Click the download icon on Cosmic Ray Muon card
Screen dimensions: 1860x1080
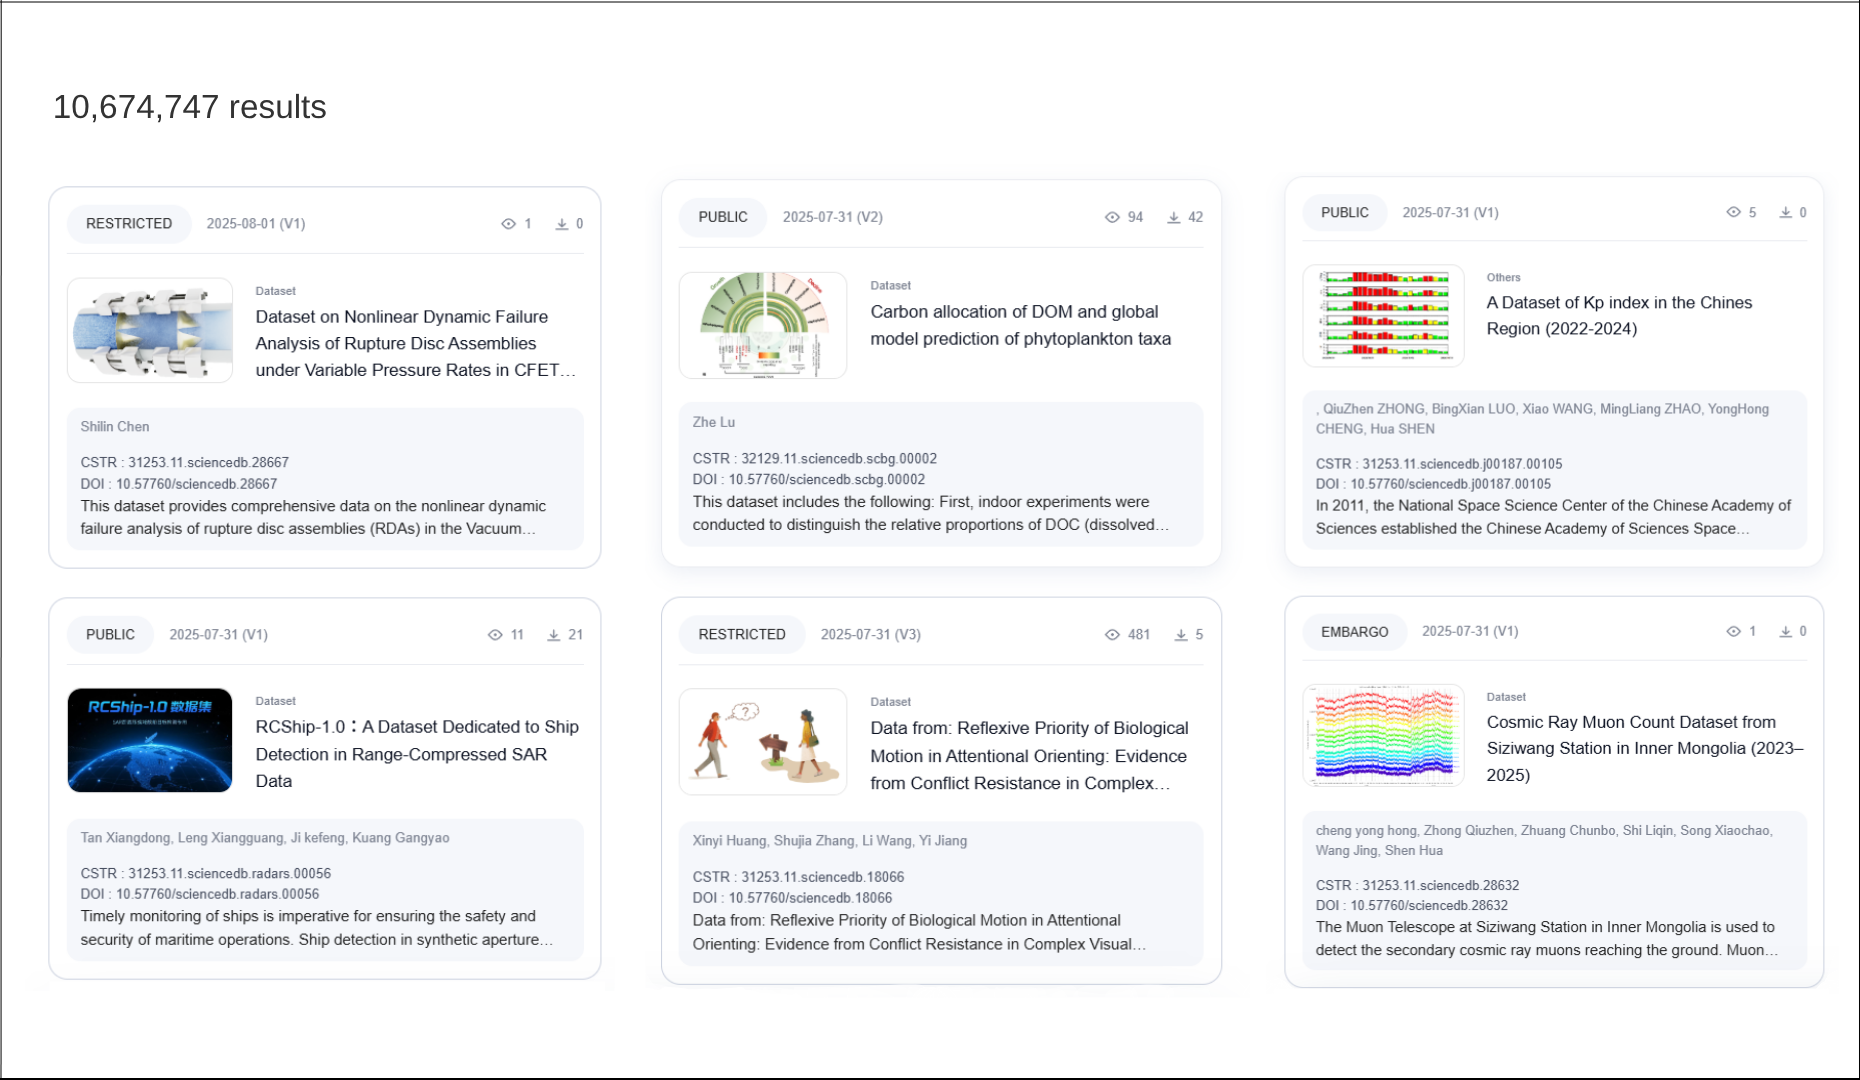(x=1785, y=631)
